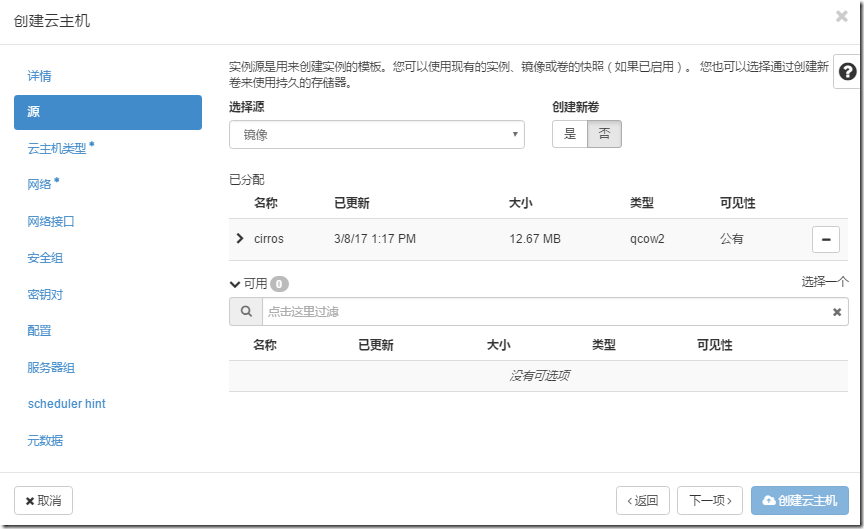The image size is (864, 529).
Task: Open the 元数据 tab
Action: (x=45, y=440)
